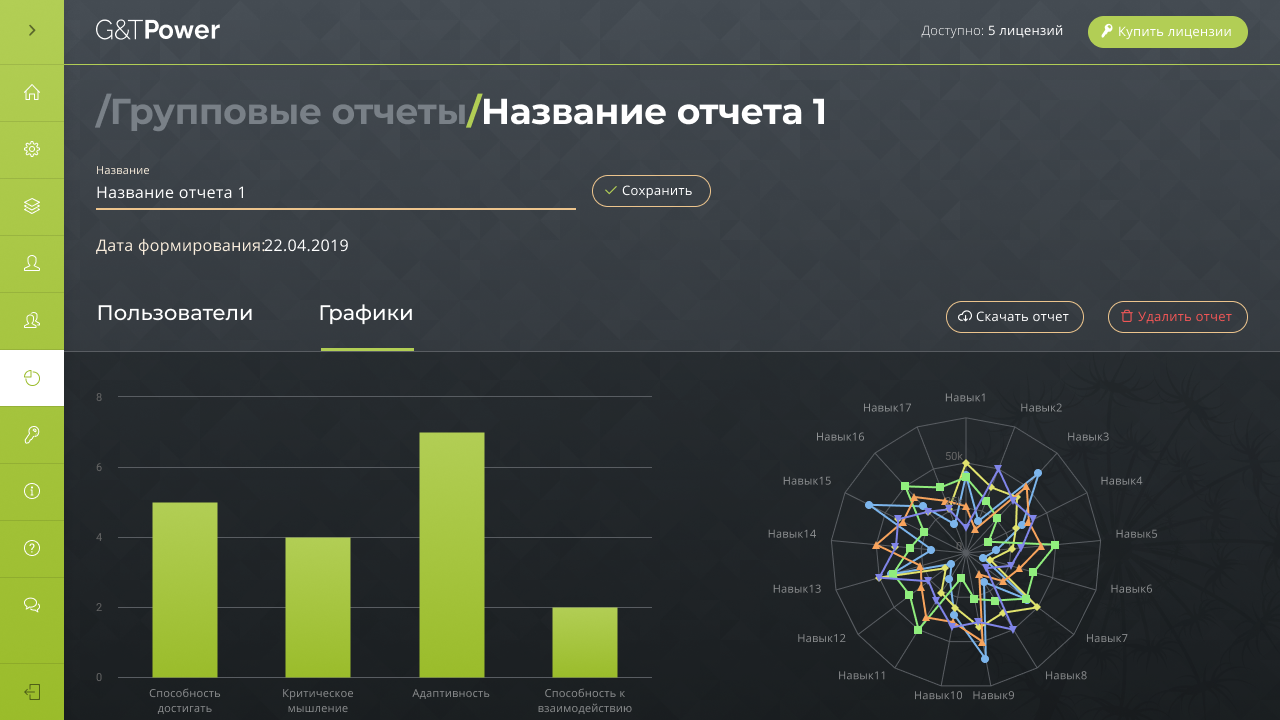
Task: Open the chat bubbles icon
Action: (x=32, y=605)
